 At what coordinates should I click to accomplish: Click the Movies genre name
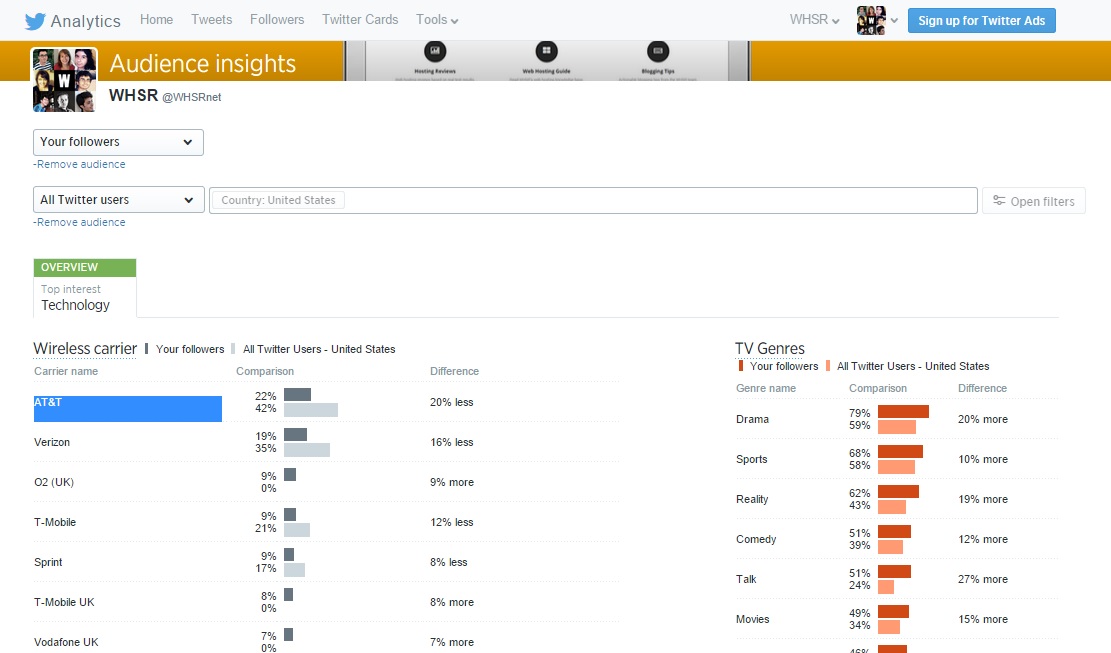tap(752, 620)
